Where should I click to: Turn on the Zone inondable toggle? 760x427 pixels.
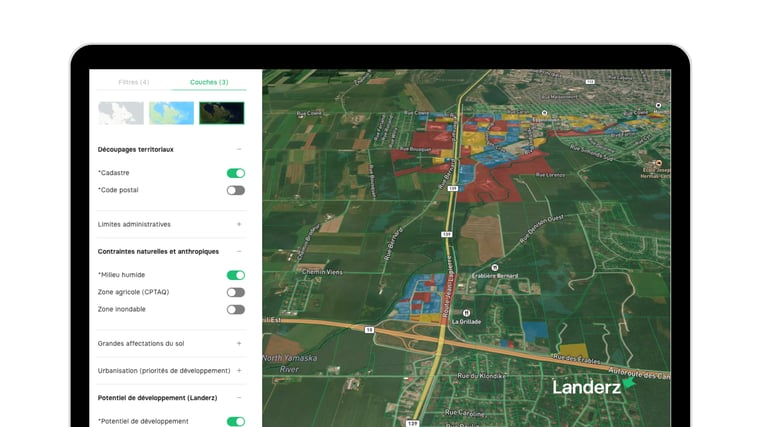click(x=236, y=310)
